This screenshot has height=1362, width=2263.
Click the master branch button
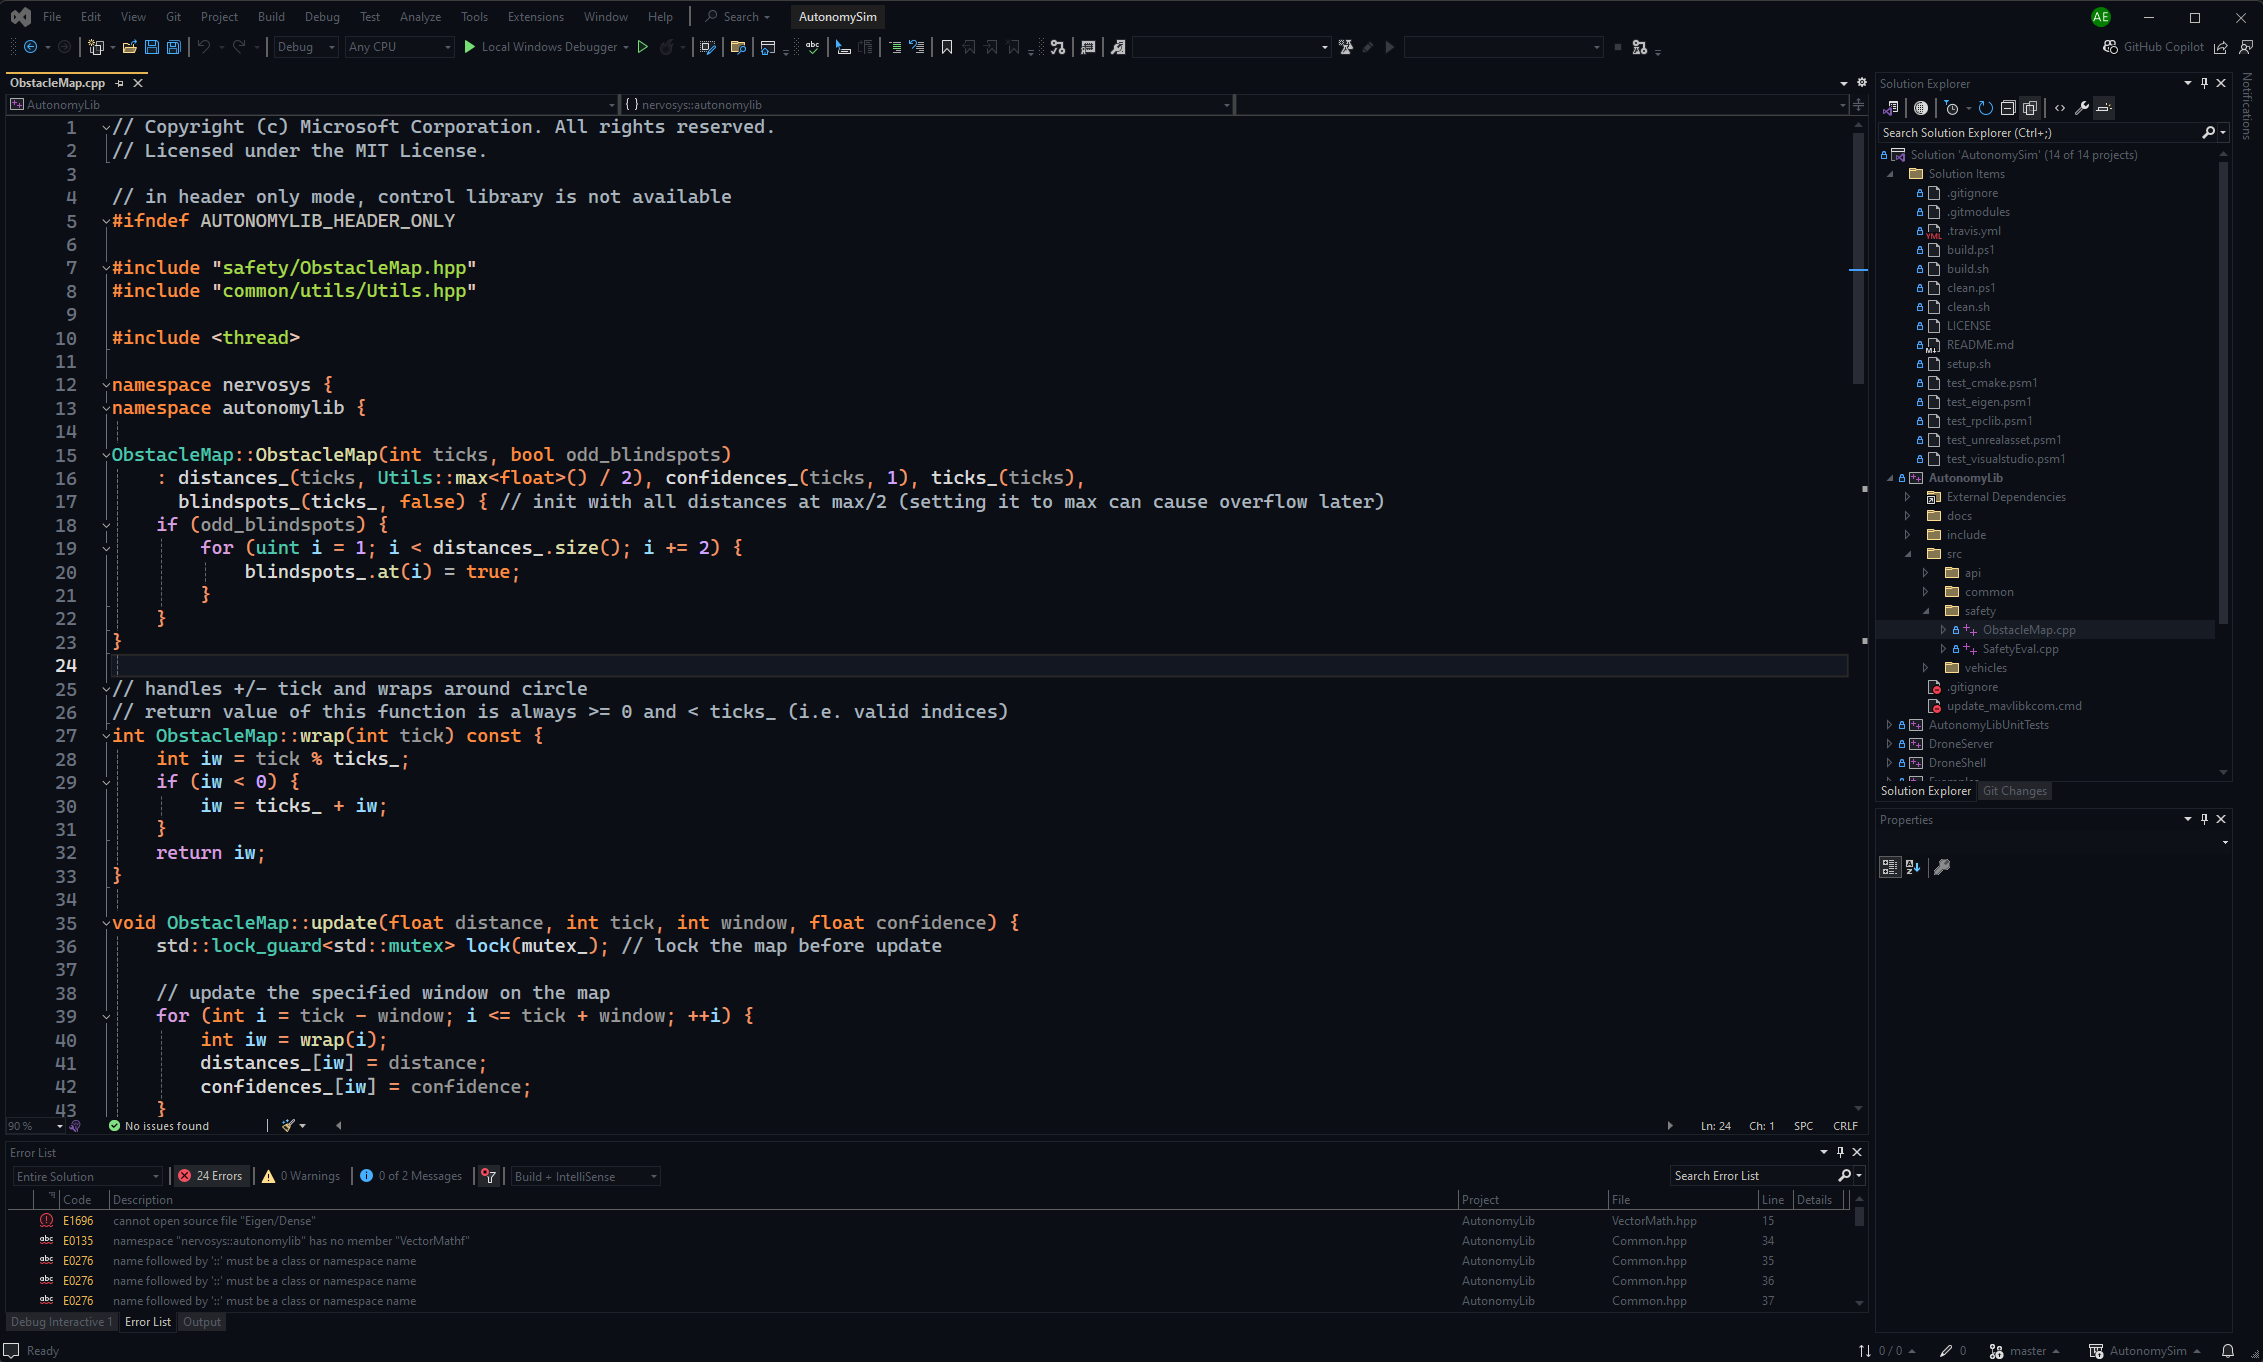tap(2027, 1351)
